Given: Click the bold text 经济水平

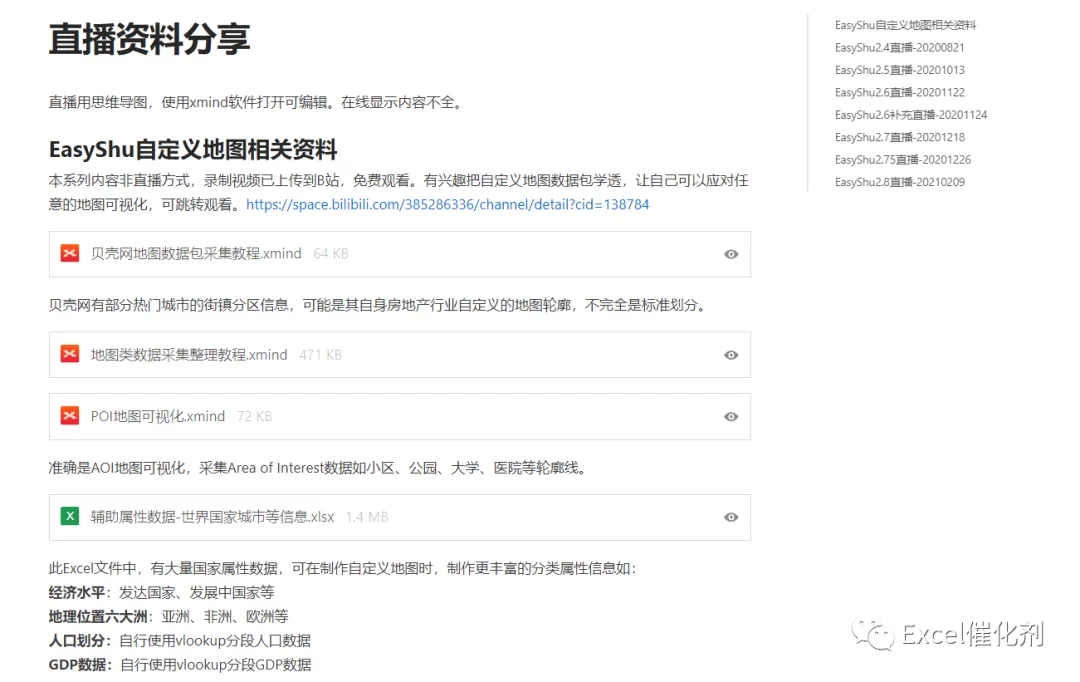Looking at the screenshot, I should coord(76,592).
